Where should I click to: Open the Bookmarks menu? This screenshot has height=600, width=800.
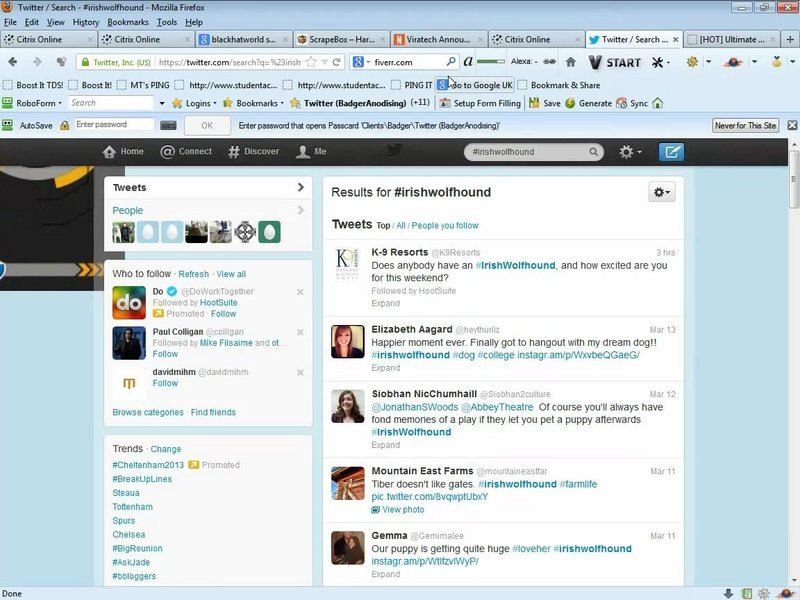tap(128, 22)
